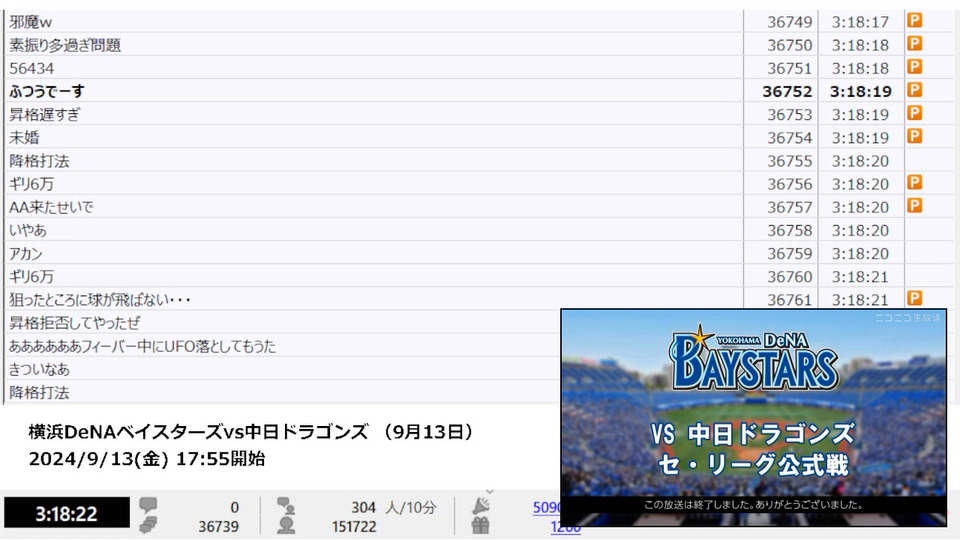Click the broadcast title '横浜DeNAベイスターズvs中日ドラゴンズ'

[x=198, y=432]
